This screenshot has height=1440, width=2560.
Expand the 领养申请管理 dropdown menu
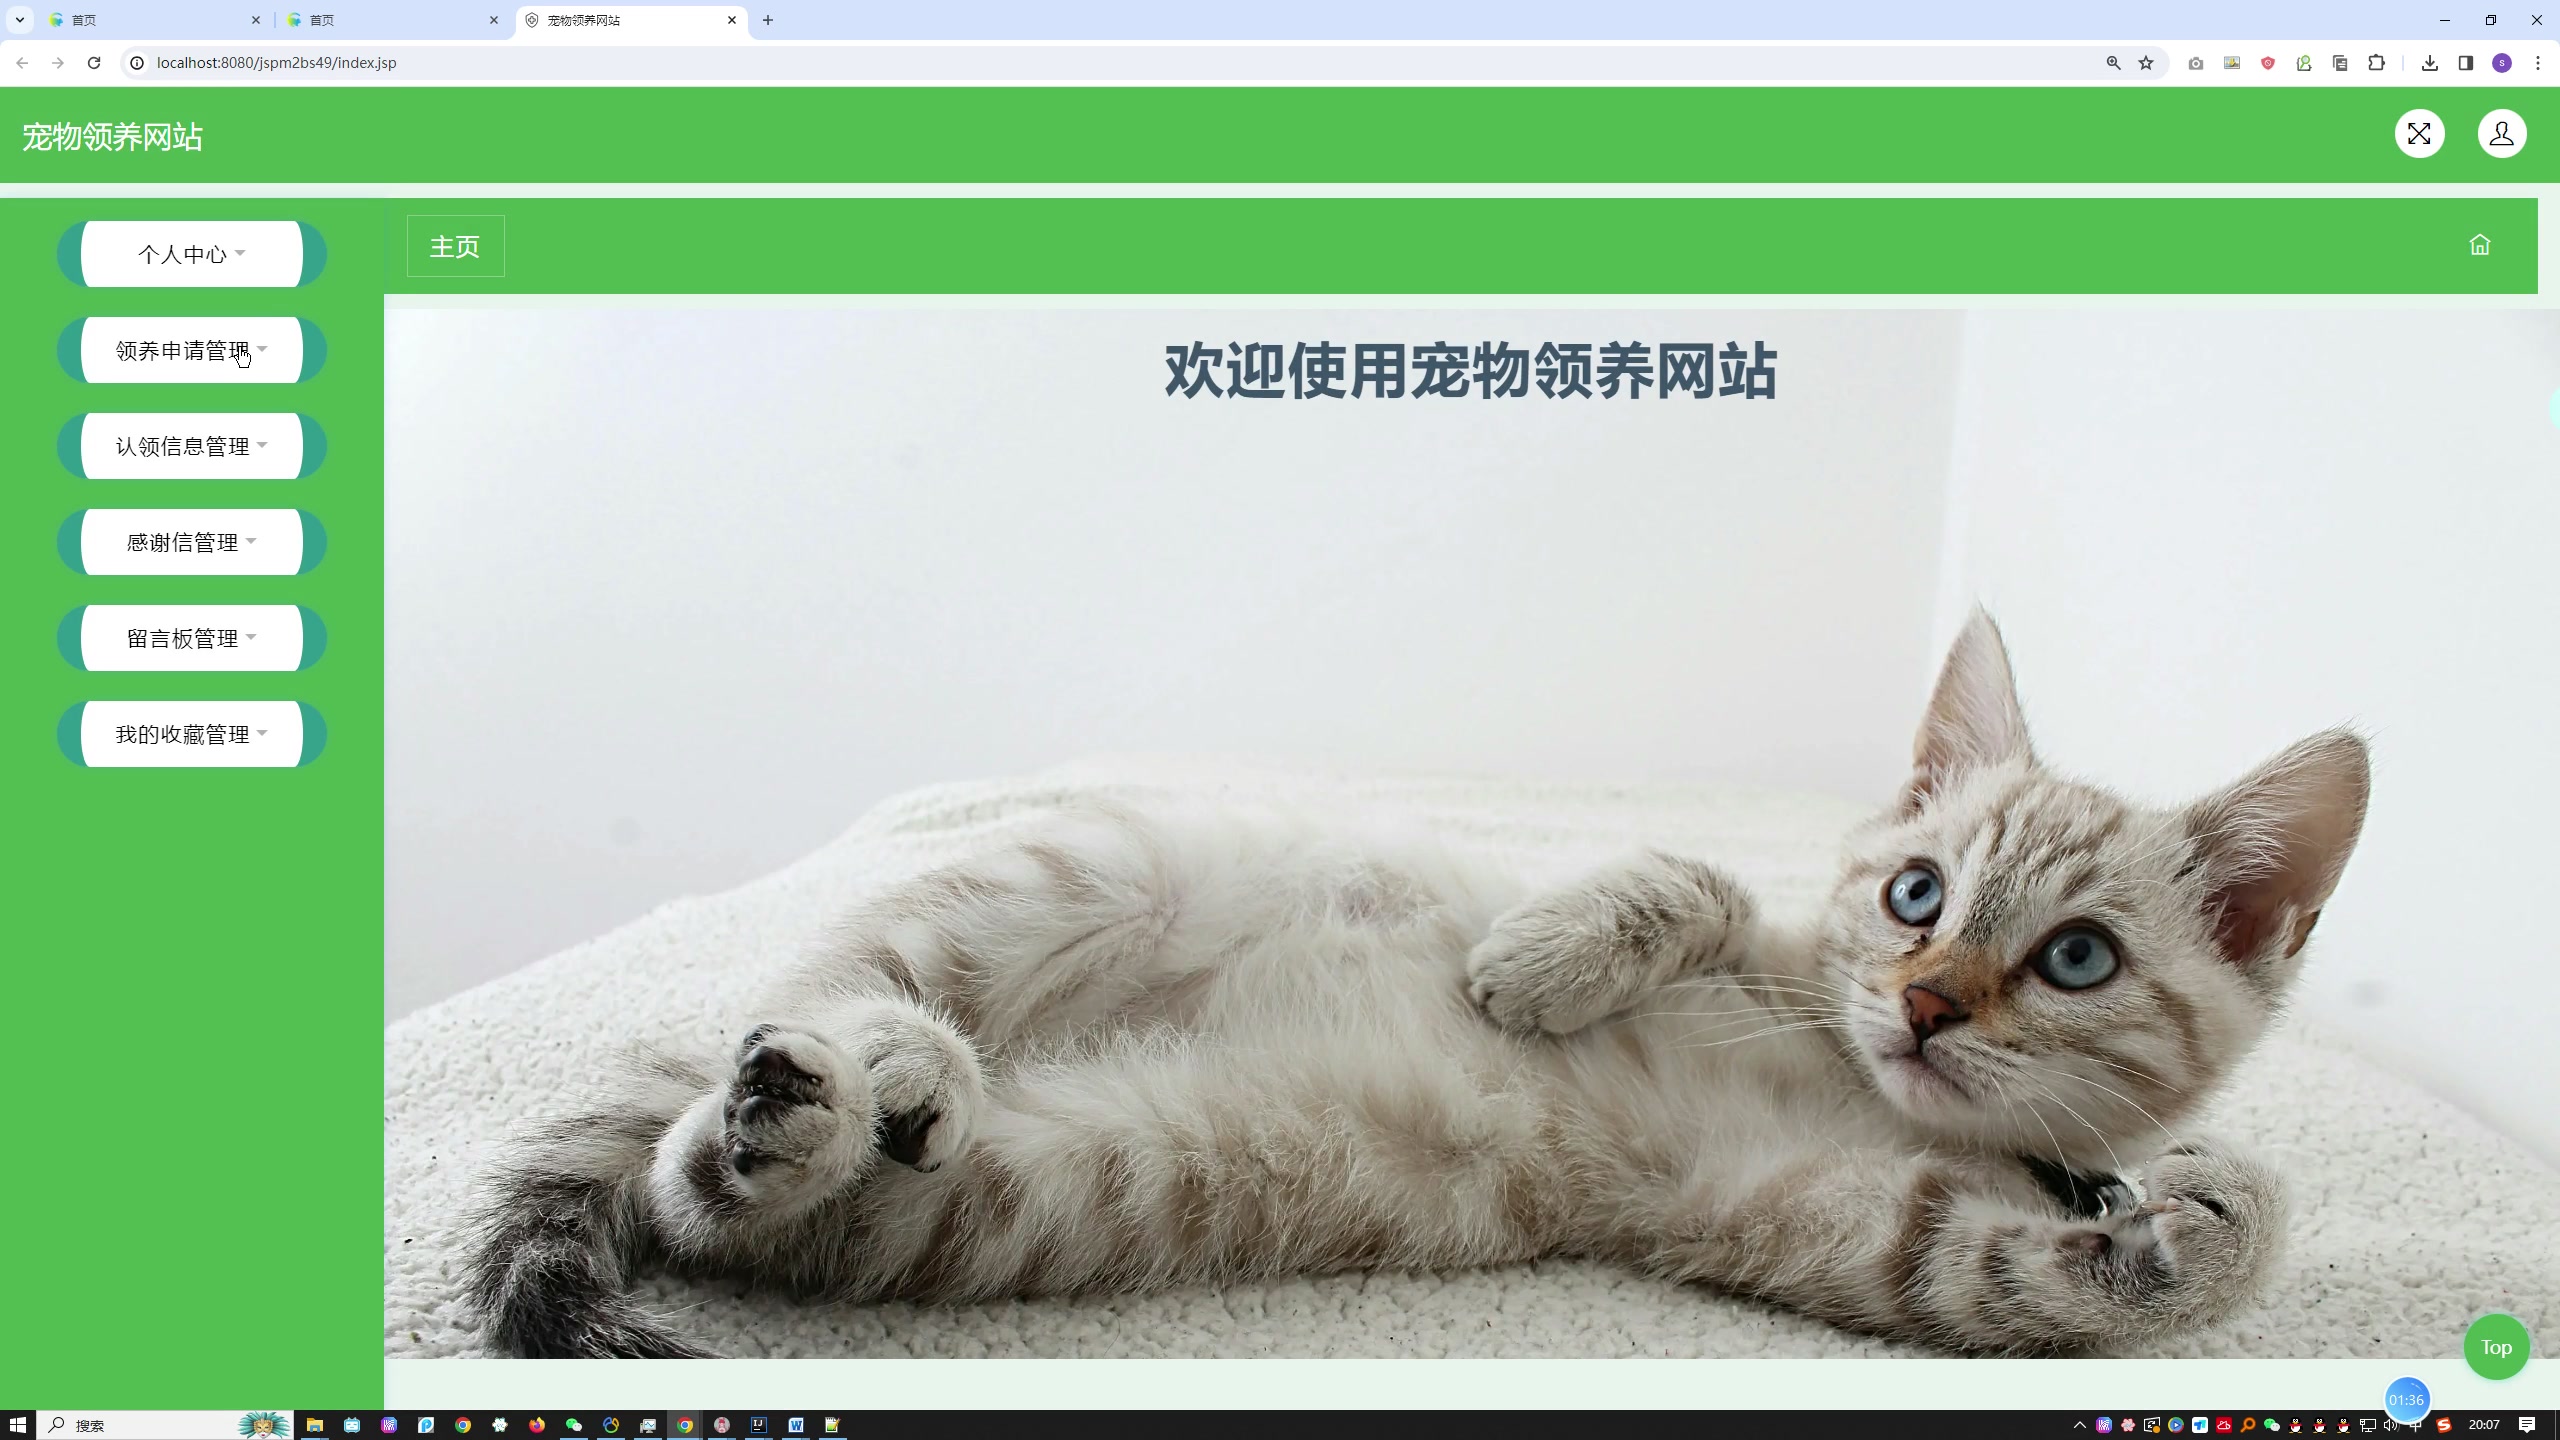(192, 350)
